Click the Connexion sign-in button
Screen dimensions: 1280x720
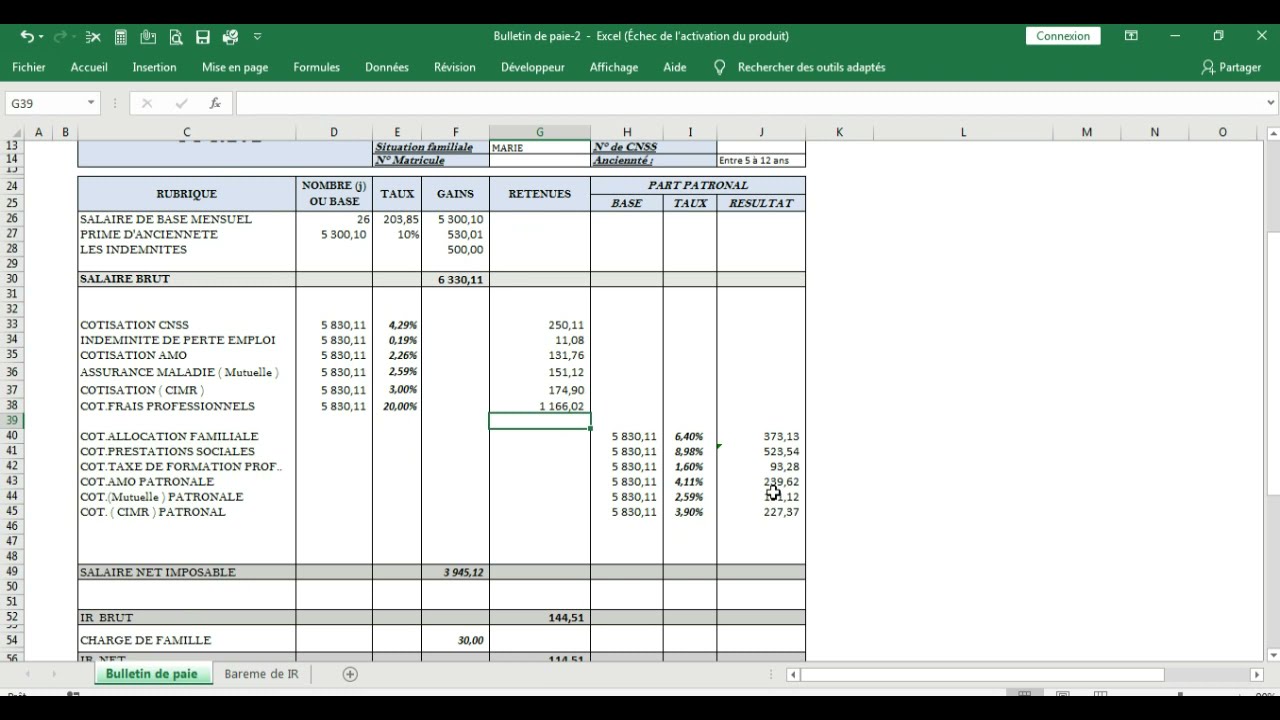[x=1062, y=36]
